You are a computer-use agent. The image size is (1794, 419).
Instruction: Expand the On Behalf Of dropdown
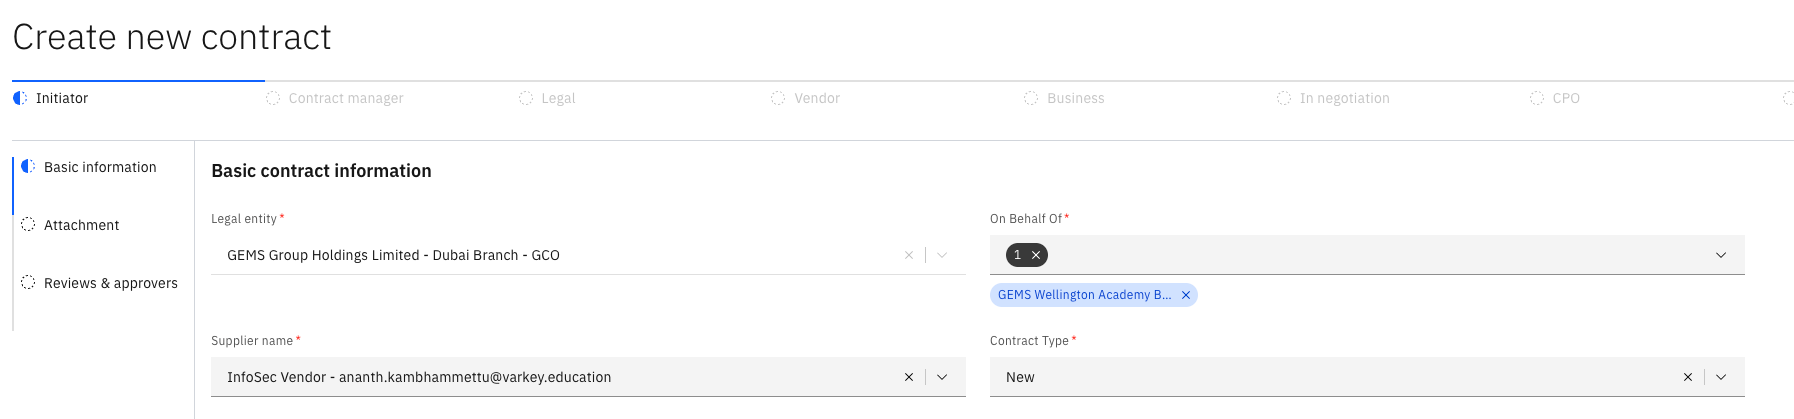click(x=1721, y=255)
